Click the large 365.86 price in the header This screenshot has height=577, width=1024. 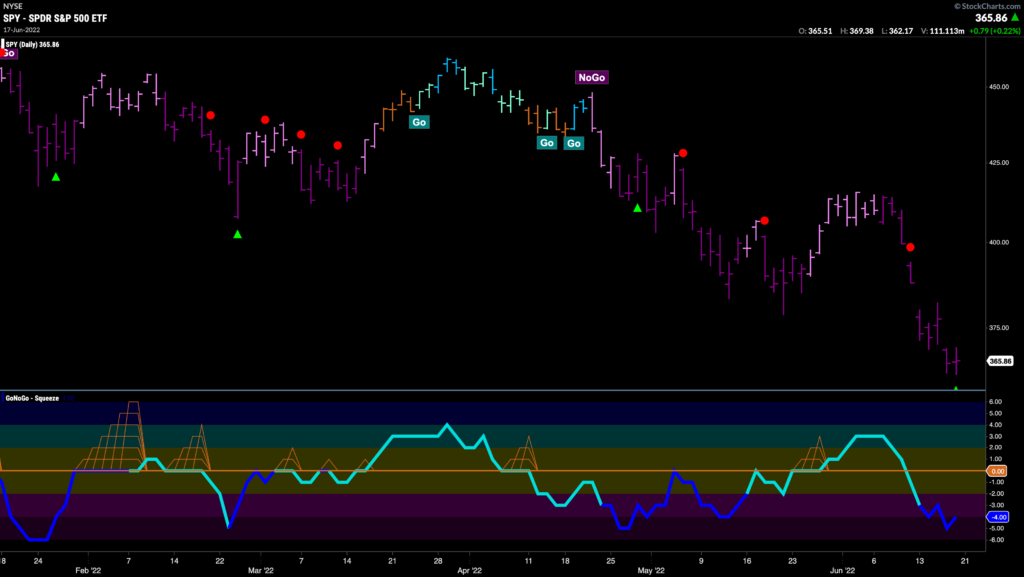point(991,18)
